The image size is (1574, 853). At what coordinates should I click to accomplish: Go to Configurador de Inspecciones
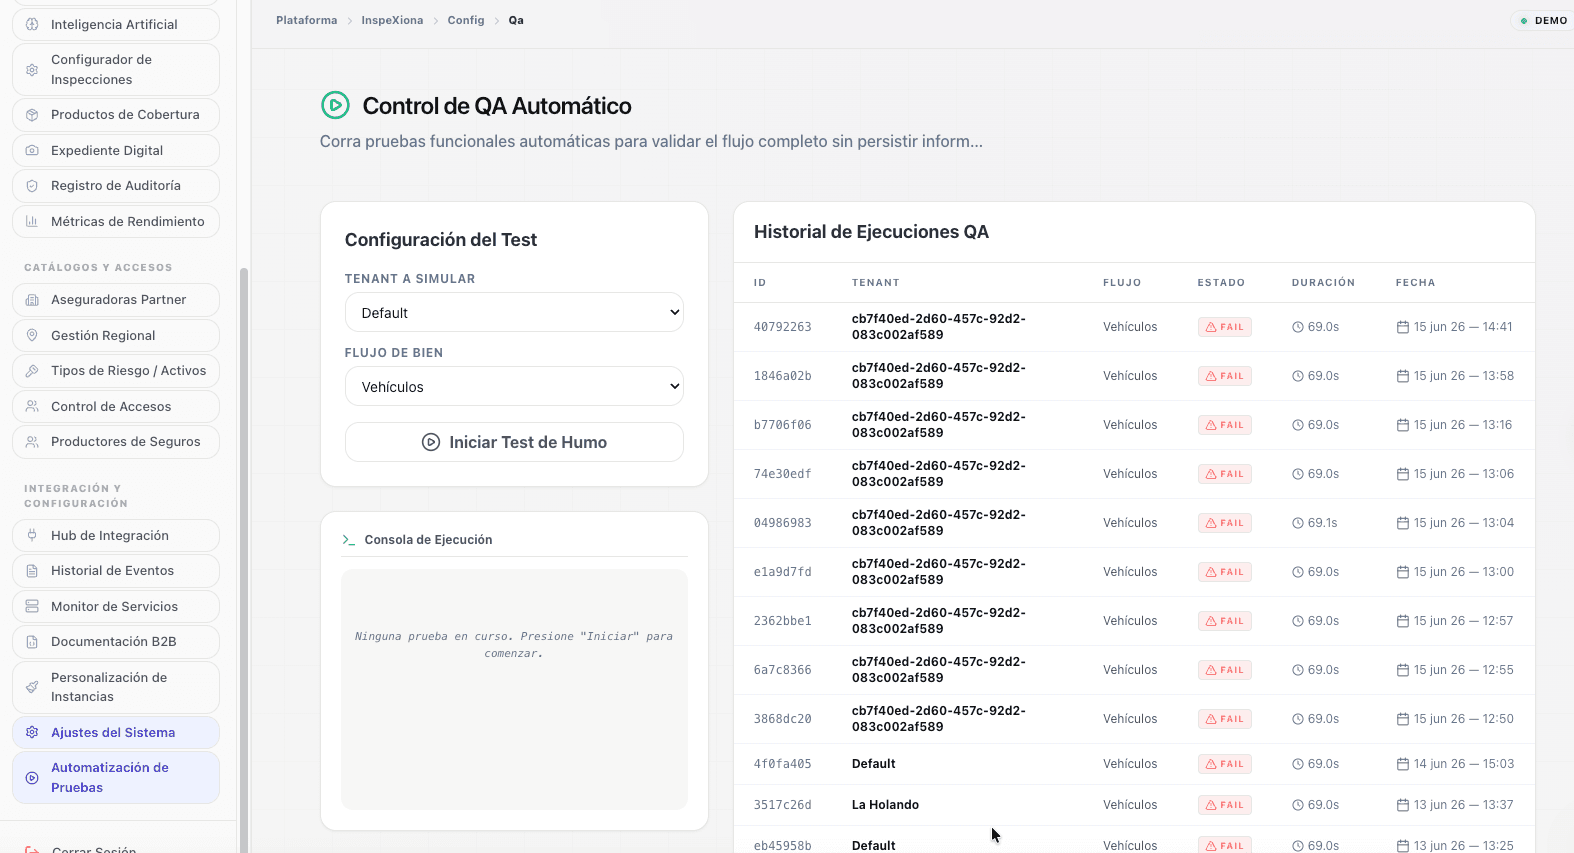(x=116, y=70)
